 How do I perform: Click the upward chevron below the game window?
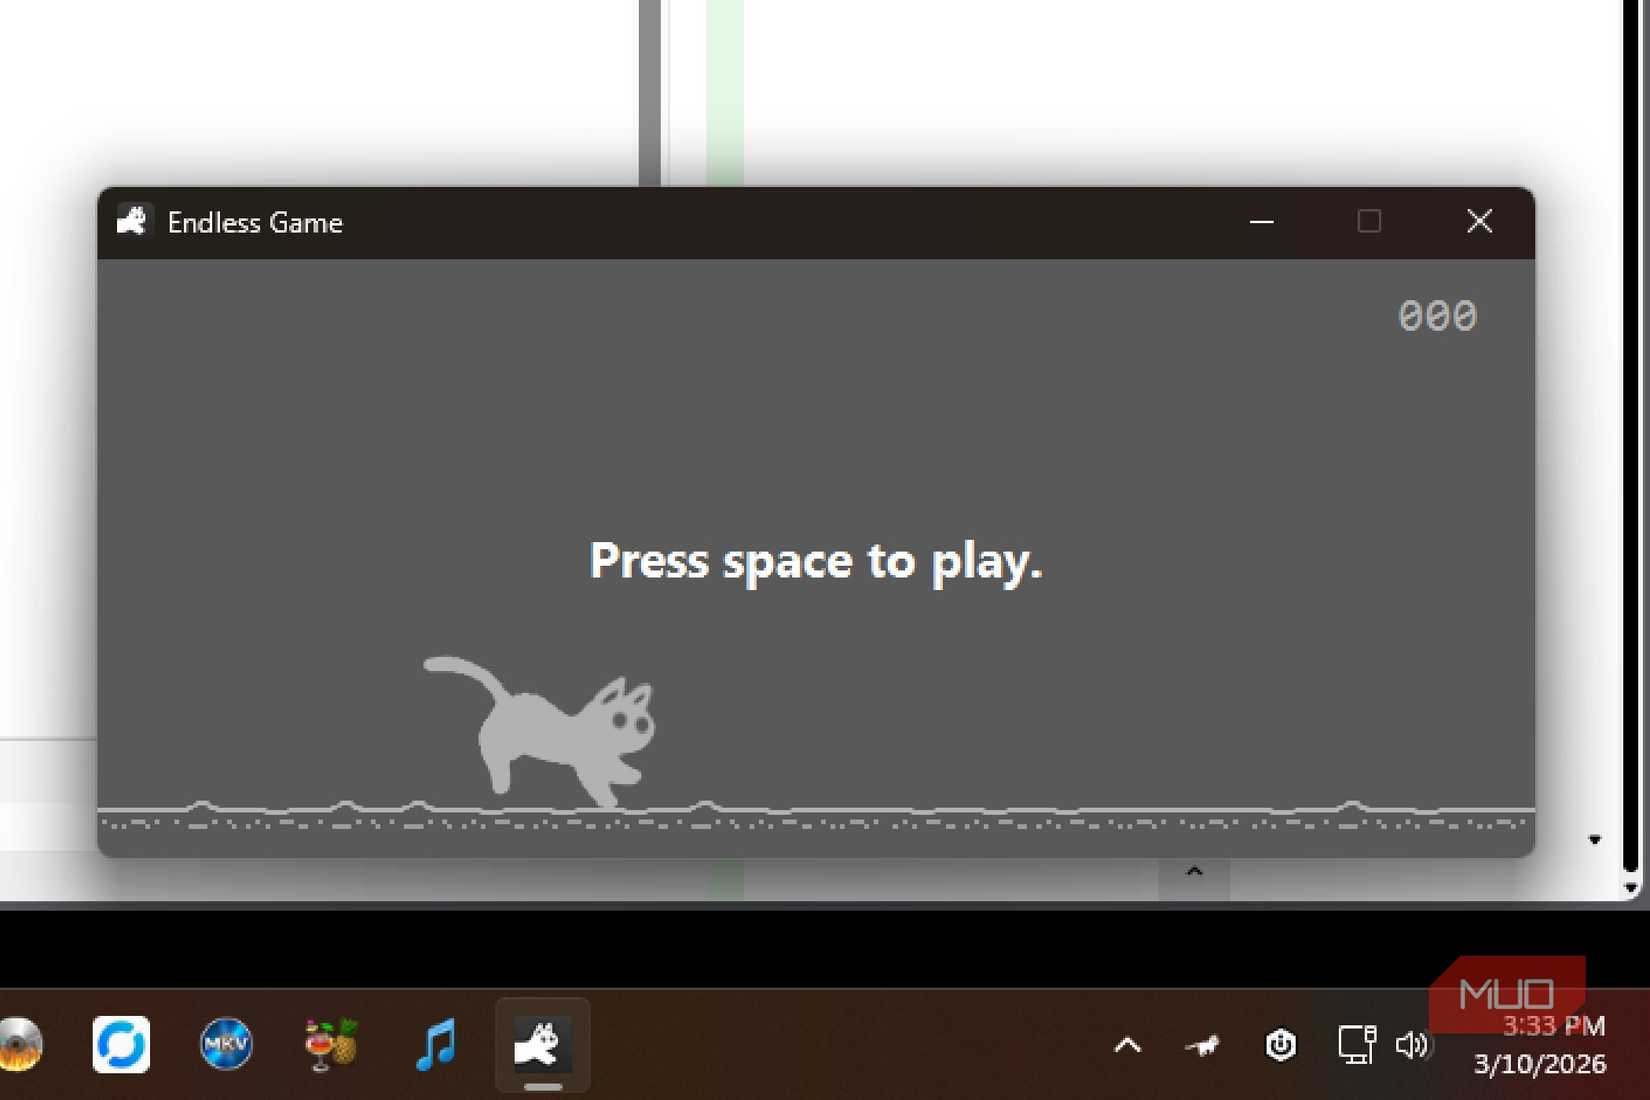(x=1193, y=872)
